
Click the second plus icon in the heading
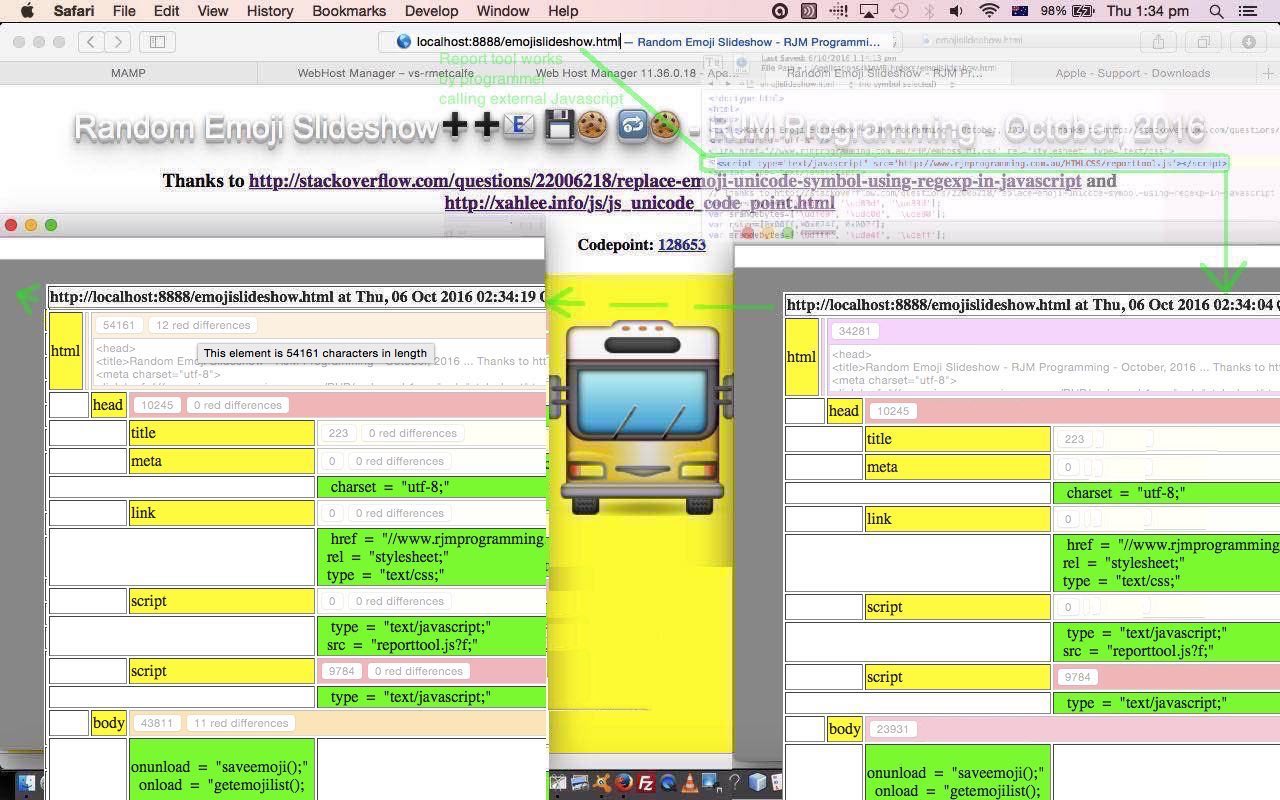click(486, 126)
